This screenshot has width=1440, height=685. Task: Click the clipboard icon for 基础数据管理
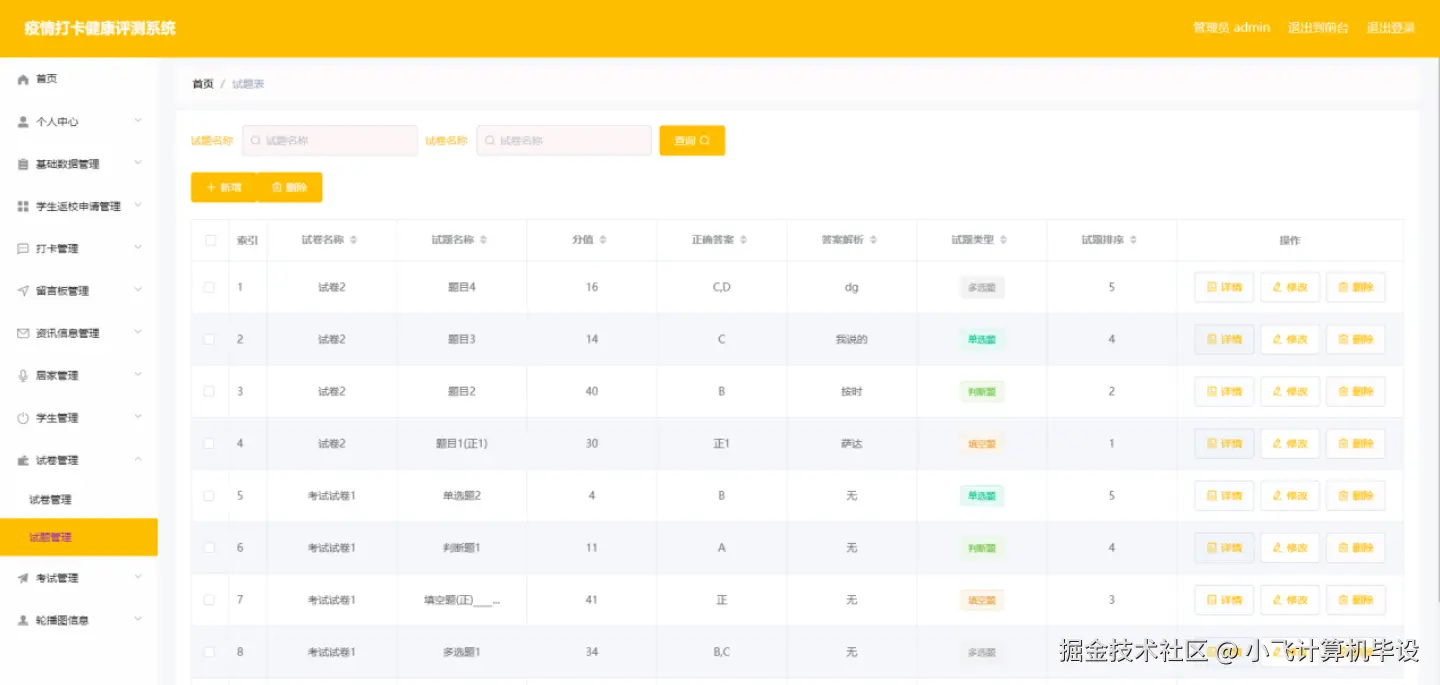[x=23, y=164]
